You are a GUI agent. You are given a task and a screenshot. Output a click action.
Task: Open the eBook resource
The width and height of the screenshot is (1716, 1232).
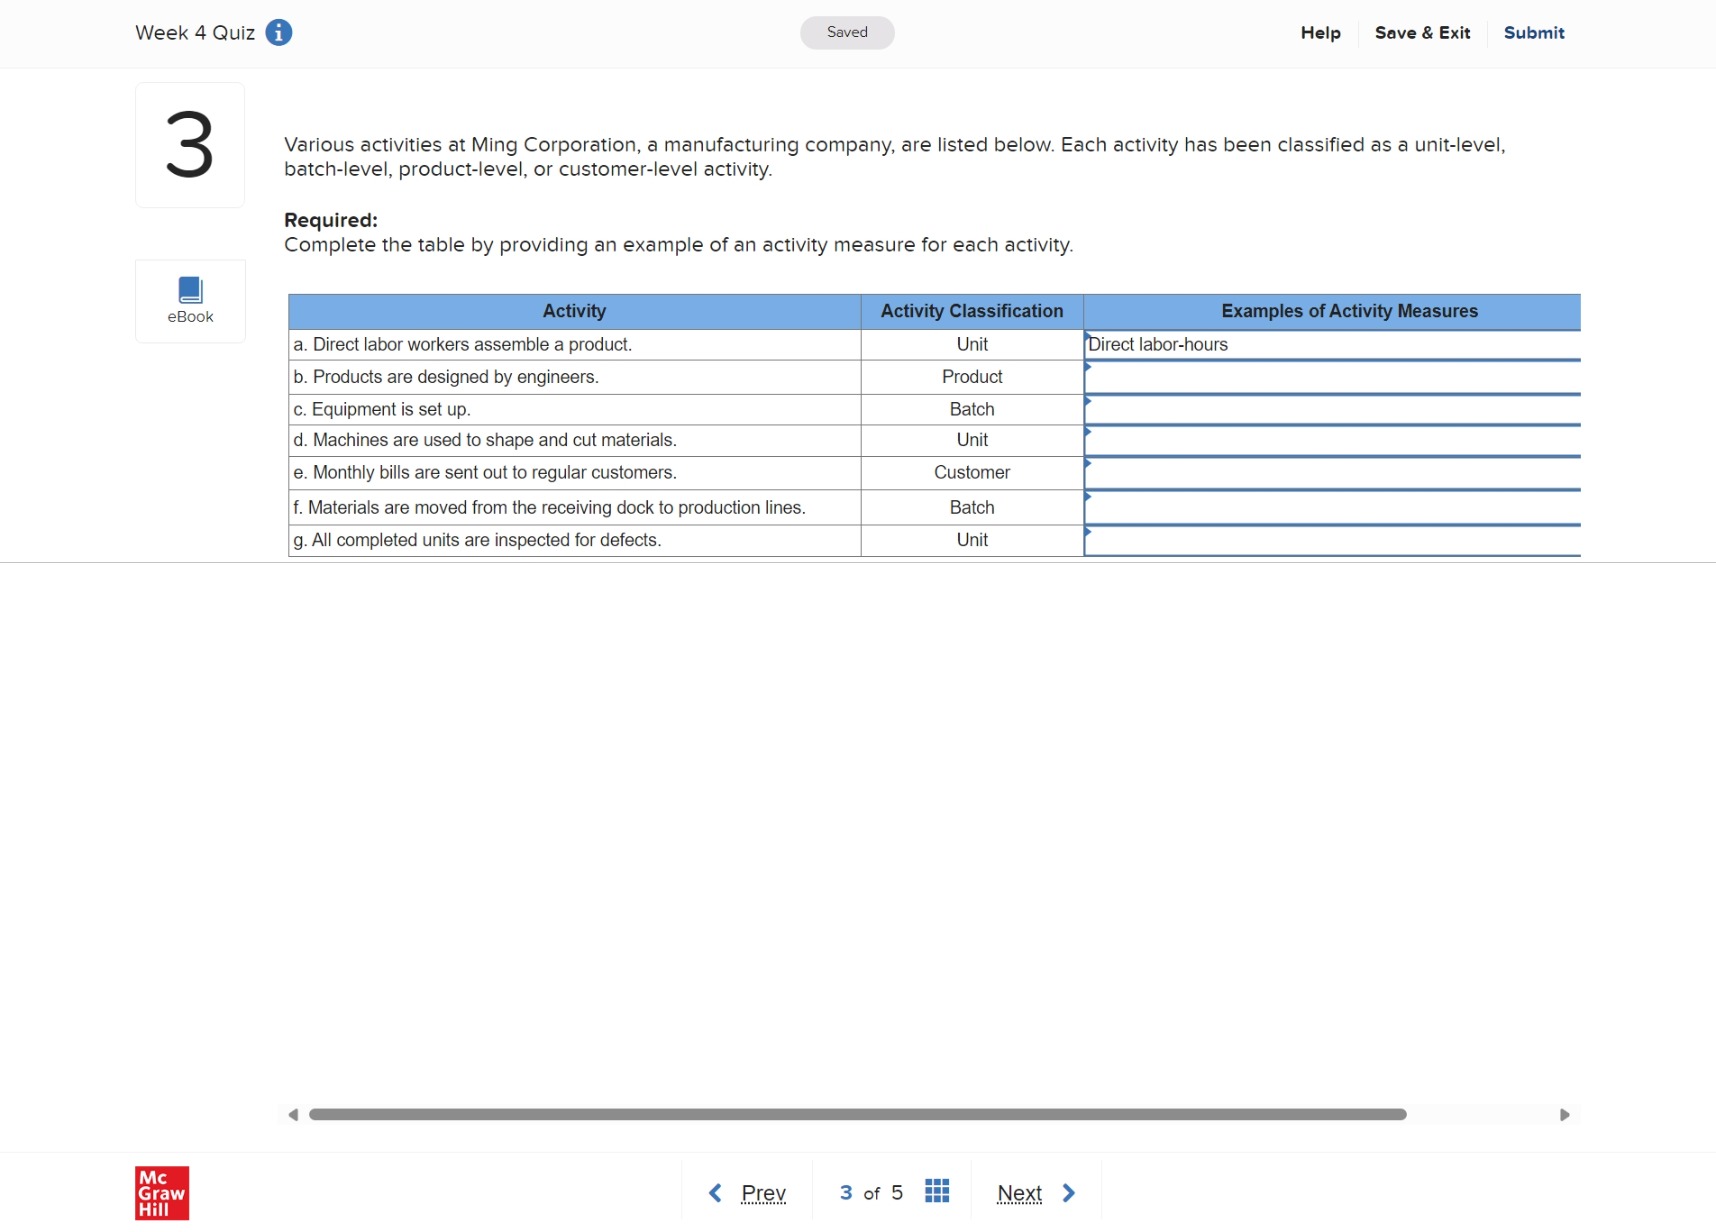click(x=190, y=299)
